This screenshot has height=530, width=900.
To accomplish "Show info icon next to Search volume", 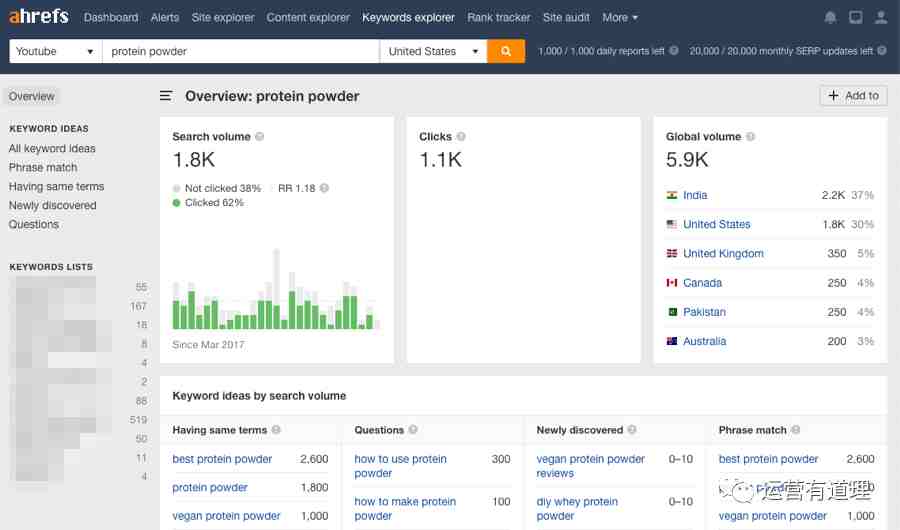I will click(259, 137).
